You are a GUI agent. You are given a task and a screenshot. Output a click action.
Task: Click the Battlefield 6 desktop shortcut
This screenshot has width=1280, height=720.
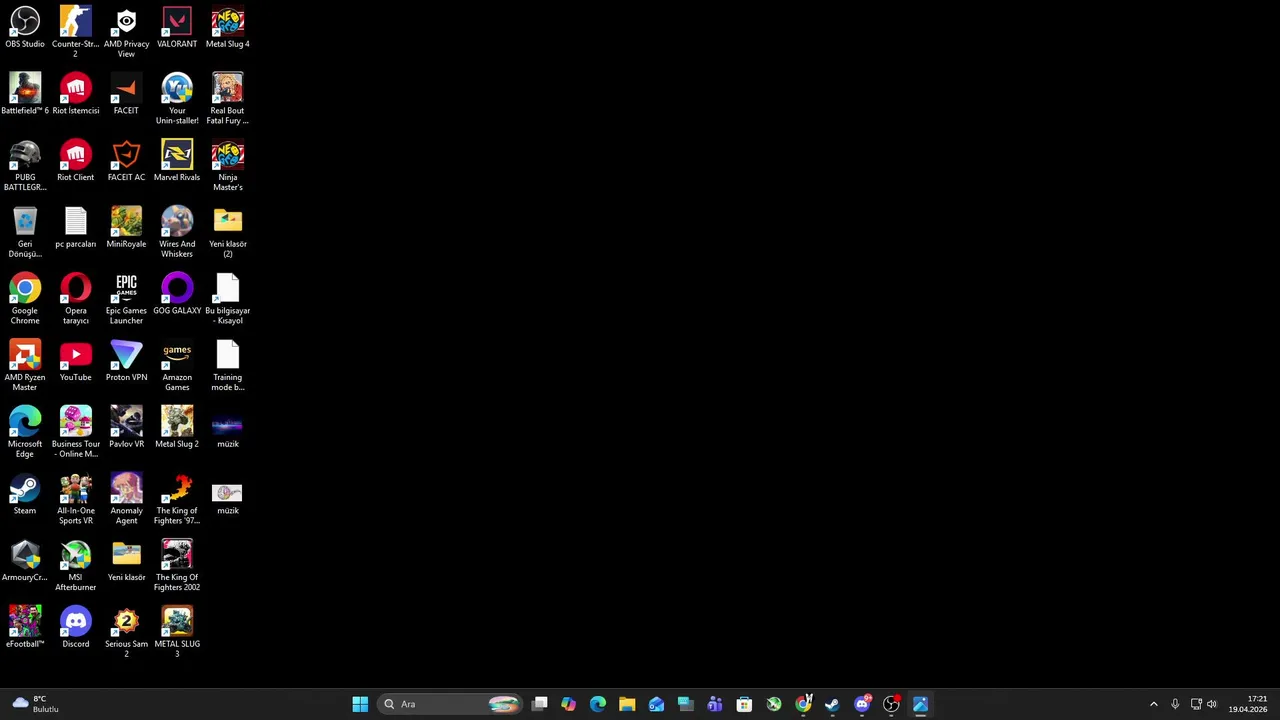25,94
